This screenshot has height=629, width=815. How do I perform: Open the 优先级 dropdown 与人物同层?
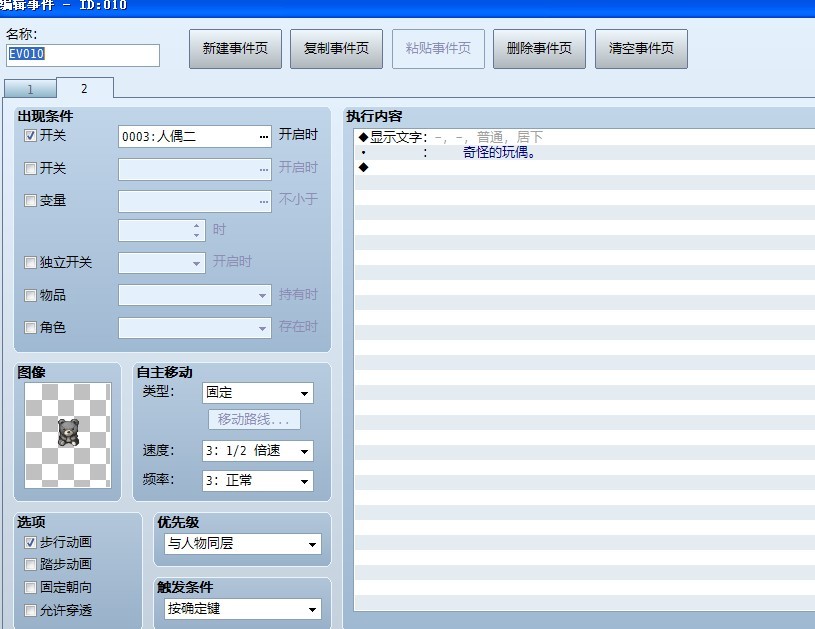[x=243, y=544]
